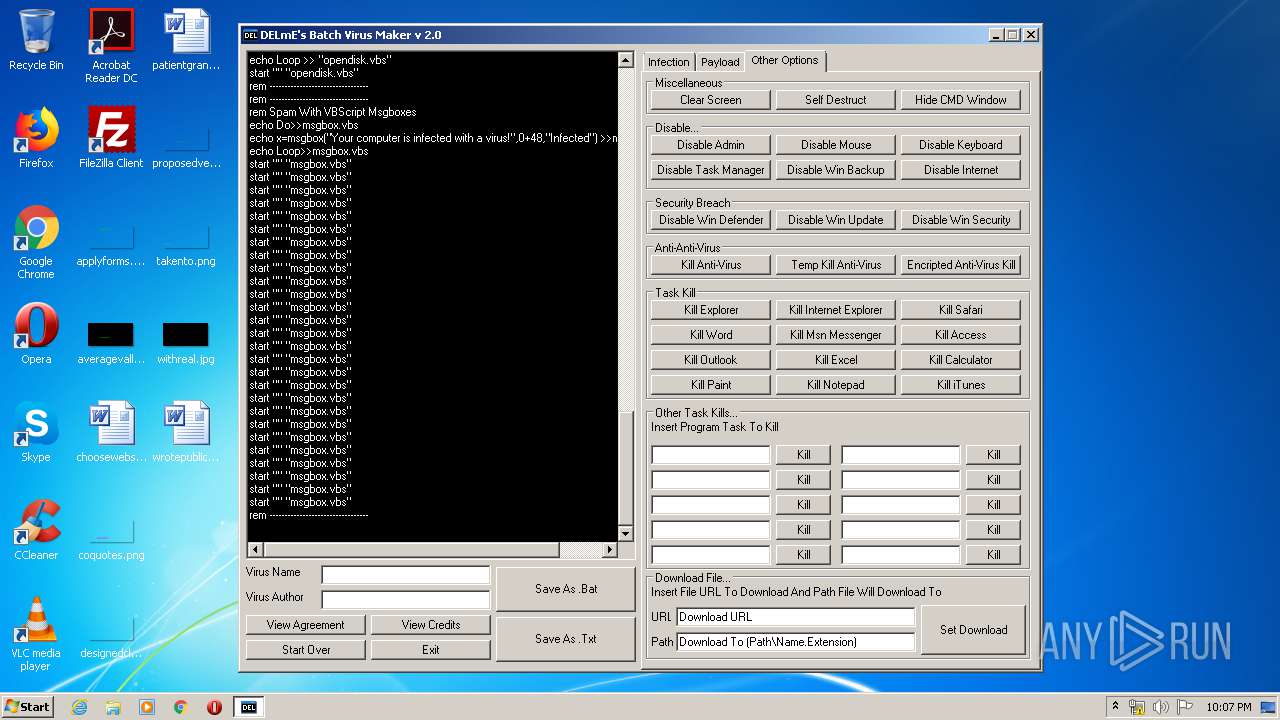Open Windows Explorer from the taskbar
This screenshot has width=1280, height=720.
pyautogui.click(x=113, y=707)
